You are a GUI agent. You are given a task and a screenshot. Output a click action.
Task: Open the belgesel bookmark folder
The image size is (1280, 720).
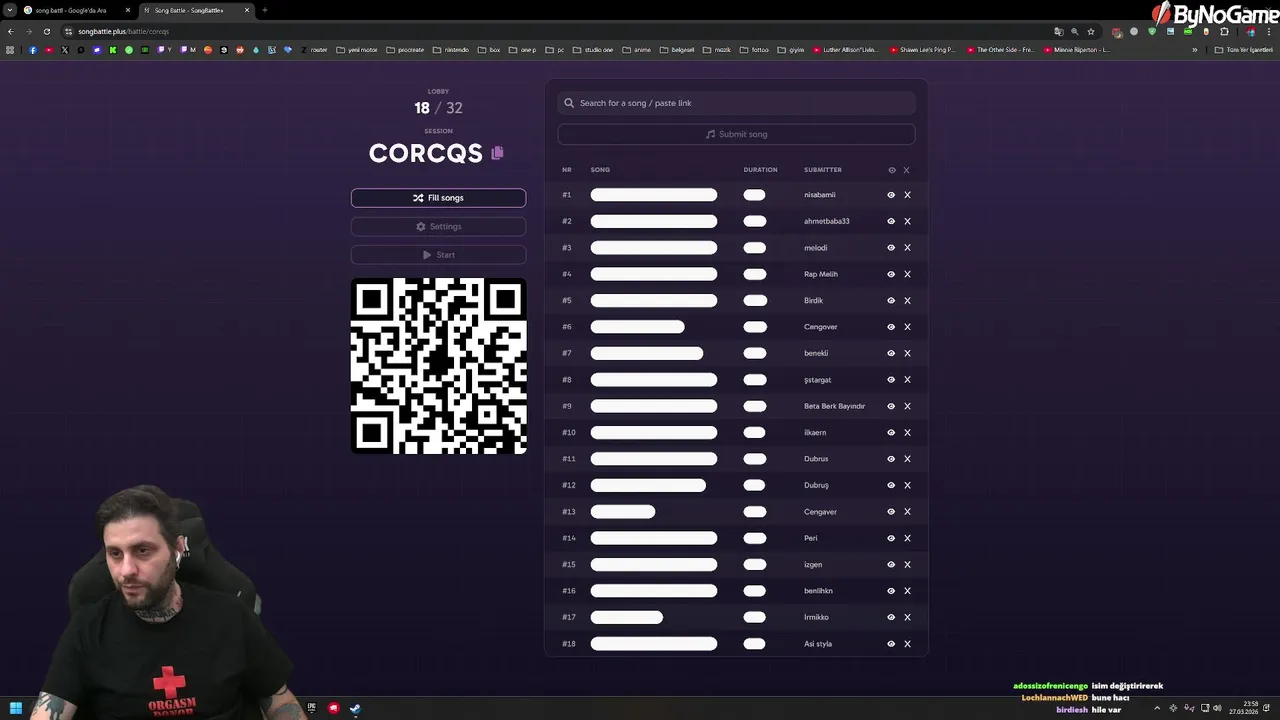click(677, 49)
